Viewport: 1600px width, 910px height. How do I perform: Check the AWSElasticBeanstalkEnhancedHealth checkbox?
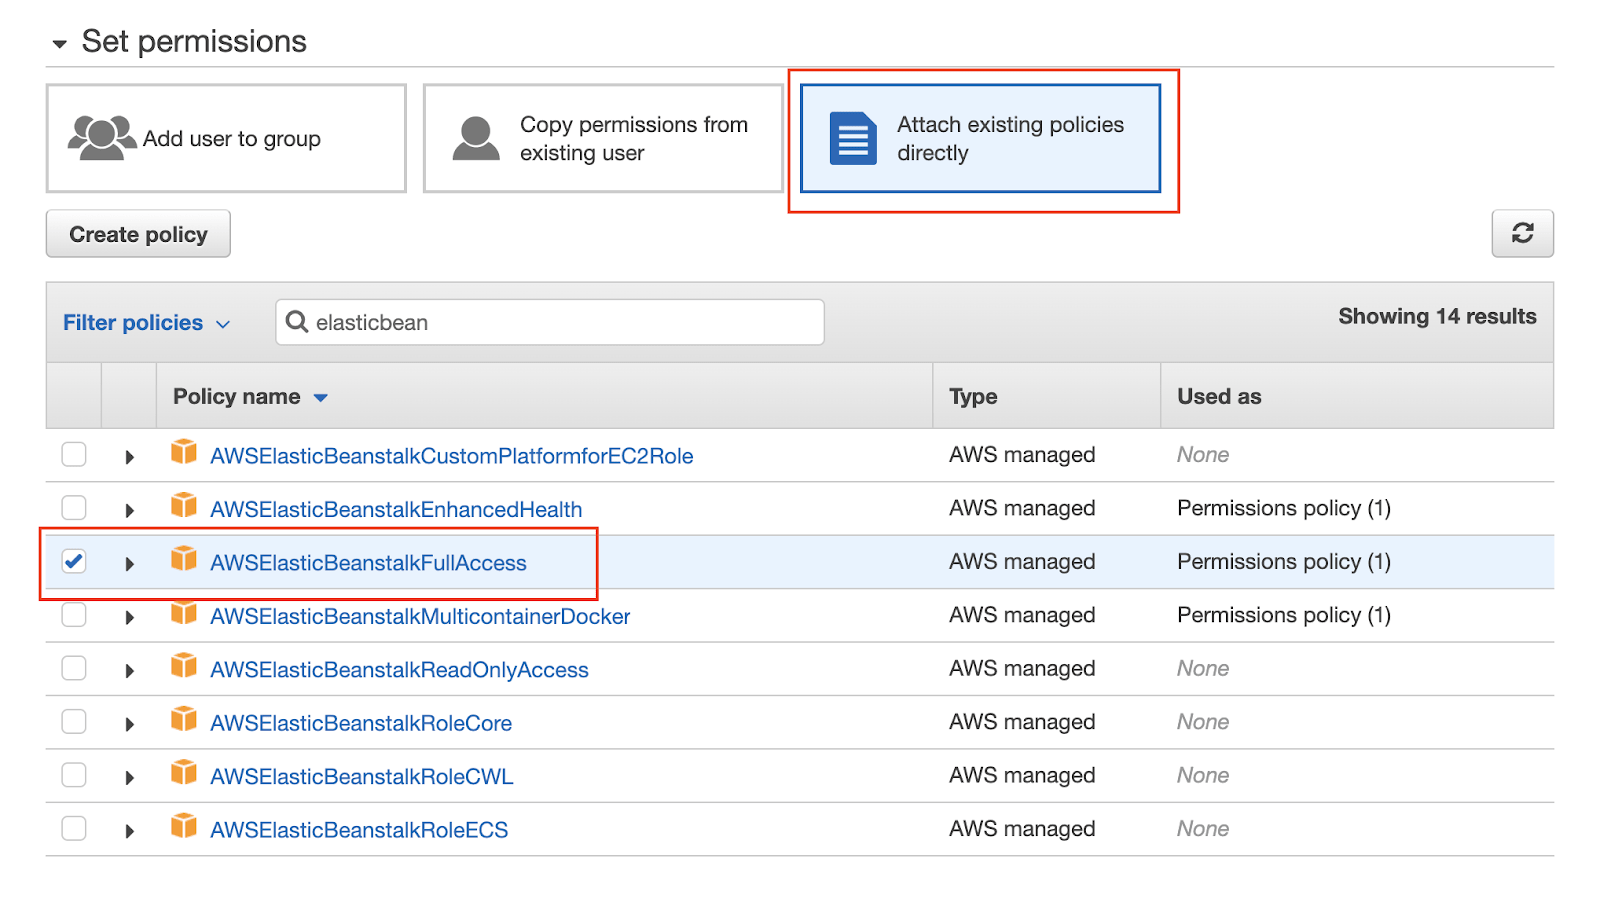coord(74,507)
